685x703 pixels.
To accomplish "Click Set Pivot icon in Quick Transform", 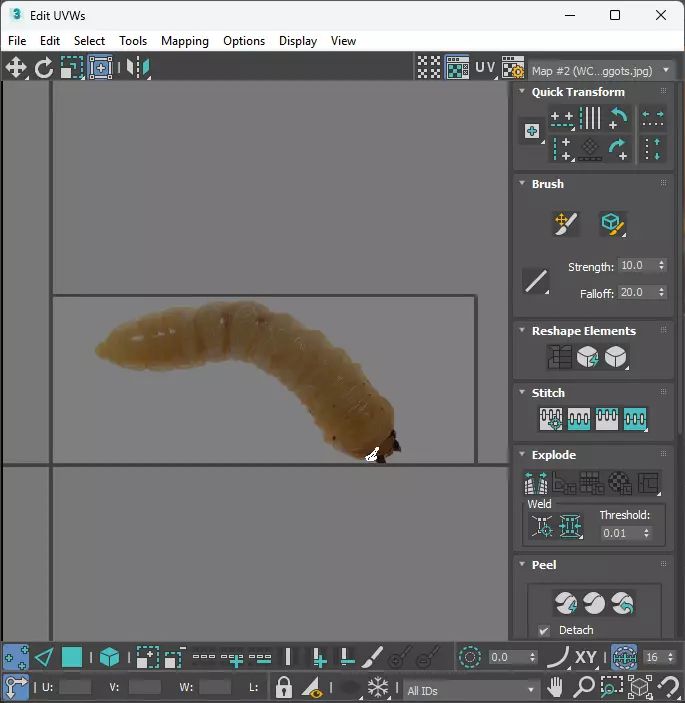I will click(x=532, y=131).
